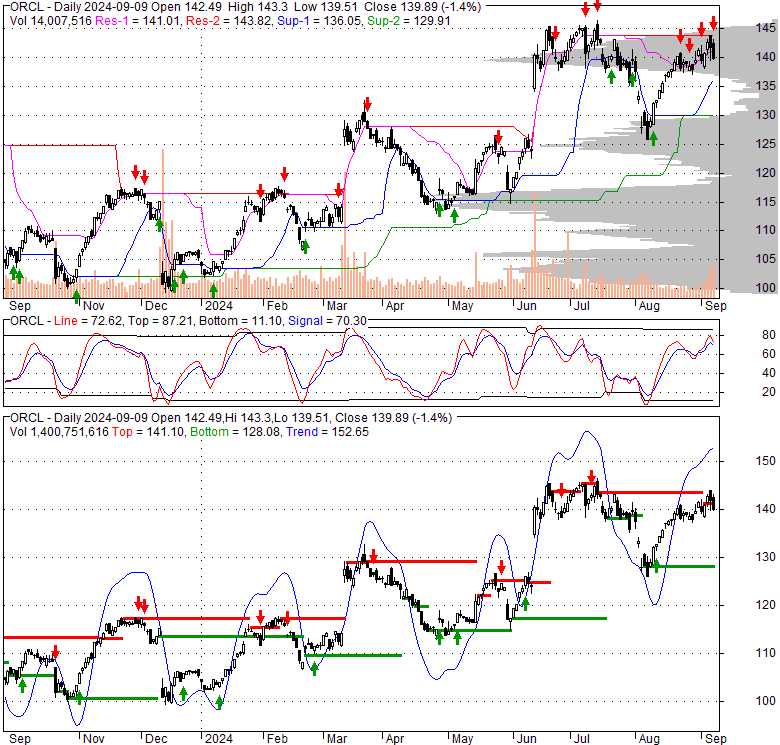780x745 pixels.
Task: Click the 'Jul' month label under top chart
Action: click(x=582, y=306)
